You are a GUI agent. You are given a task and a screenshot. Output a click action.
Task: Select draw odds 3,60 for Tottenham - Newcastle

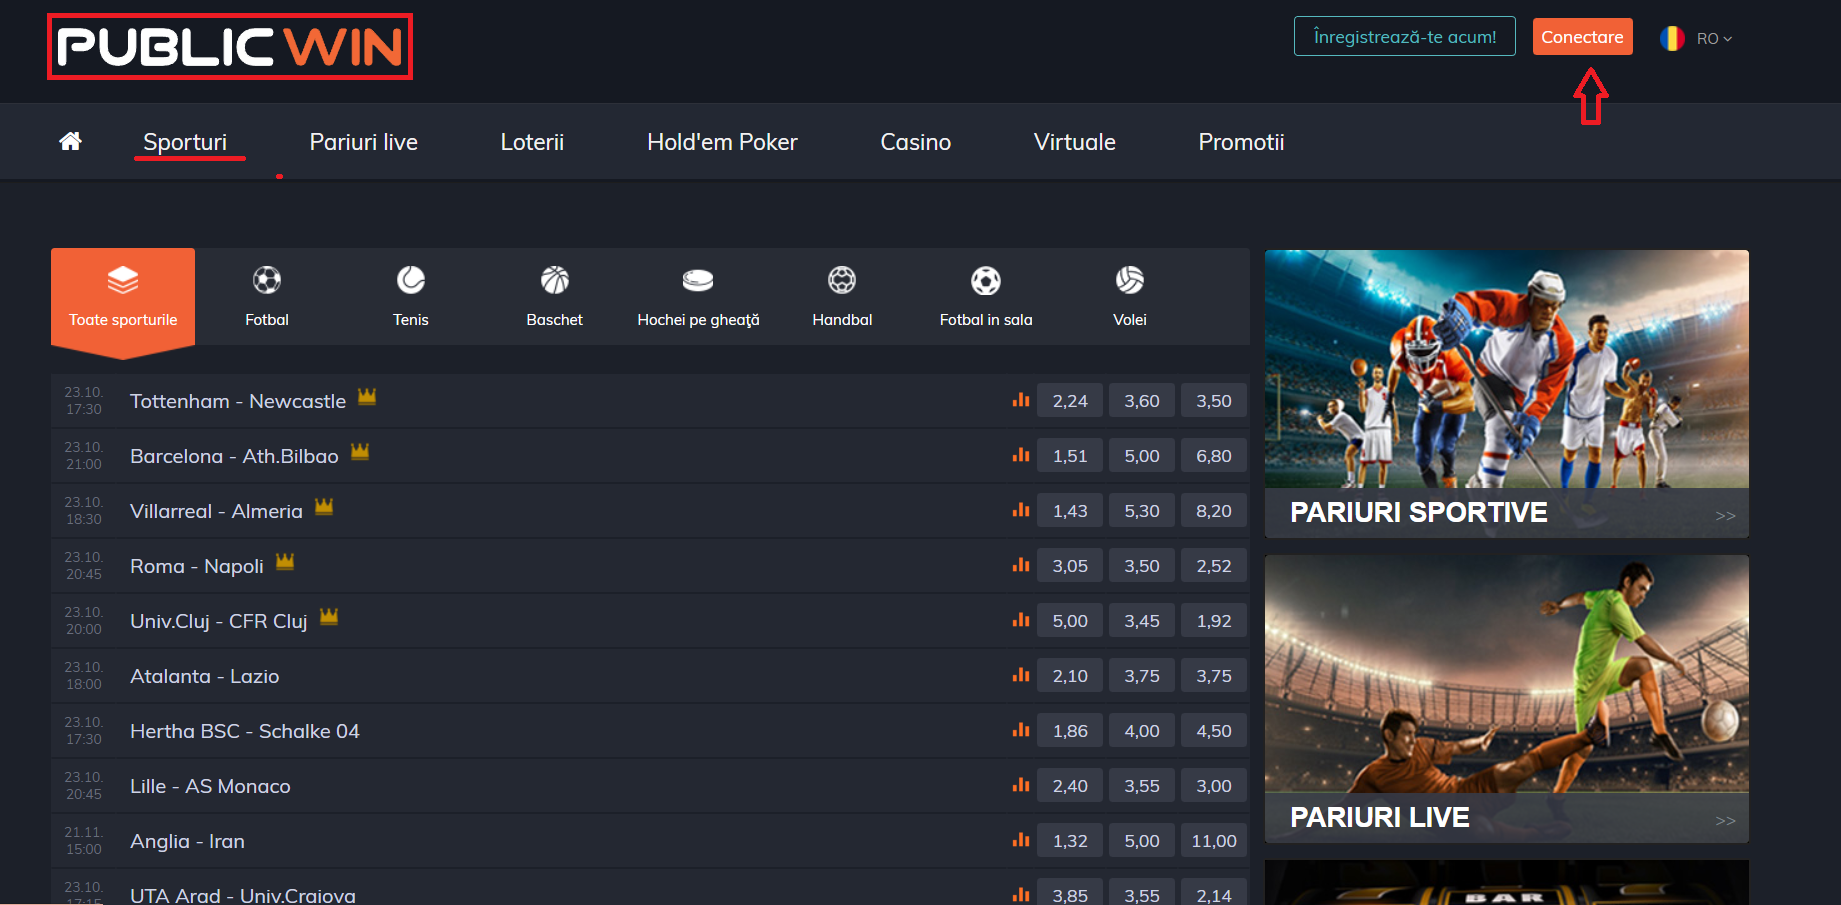(x=1142, y=400)
